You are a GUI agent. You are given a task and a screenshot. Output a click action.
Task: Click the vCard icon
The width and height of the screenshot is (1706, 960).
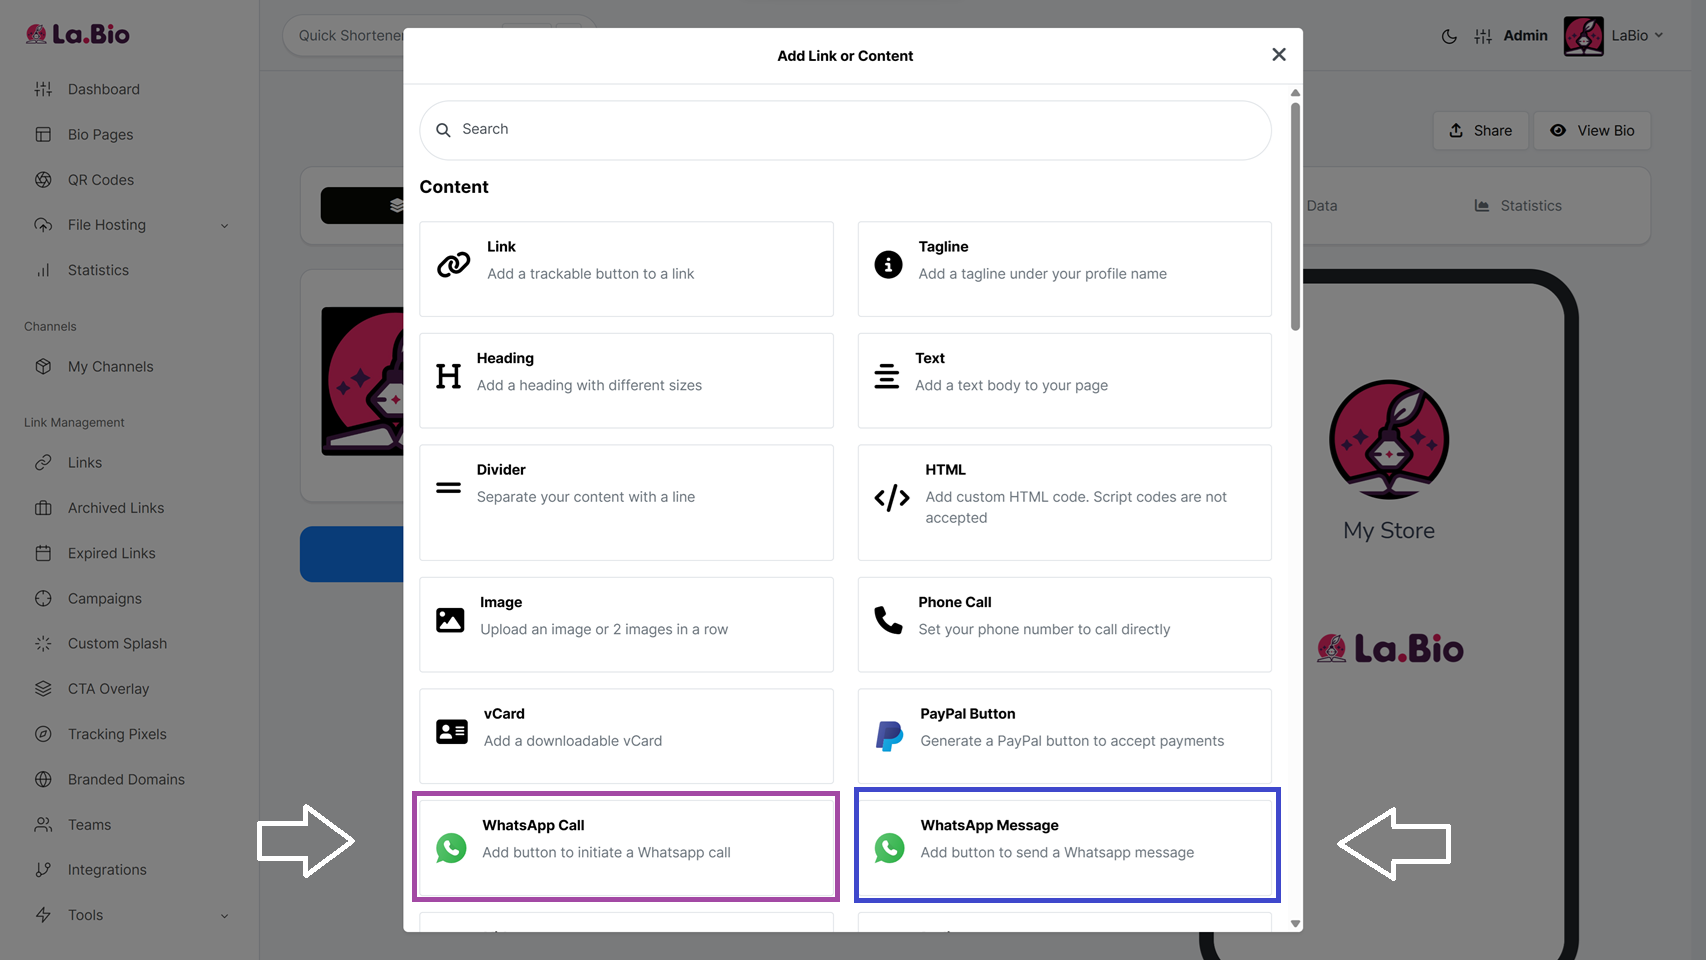pos(451,732)
